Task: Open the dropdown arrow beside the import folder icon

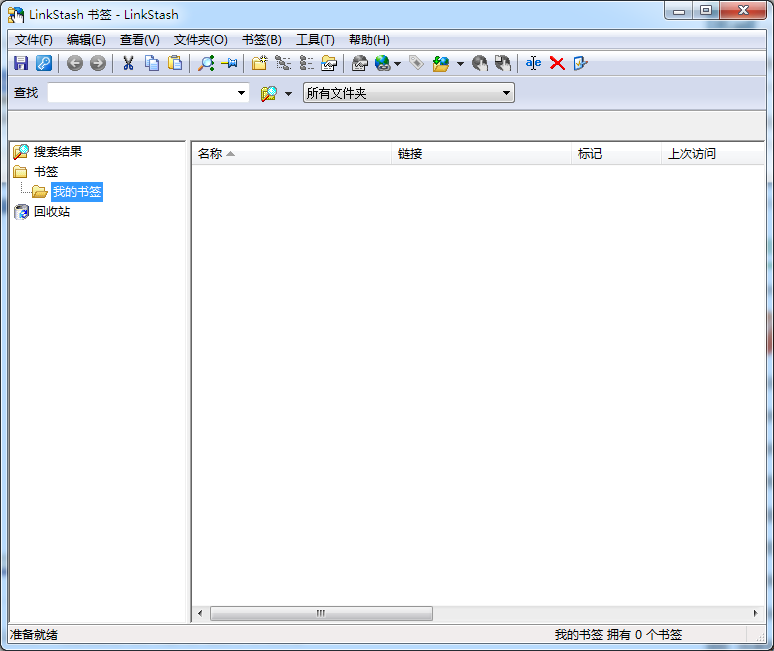Action: click(x=460, y=64)
